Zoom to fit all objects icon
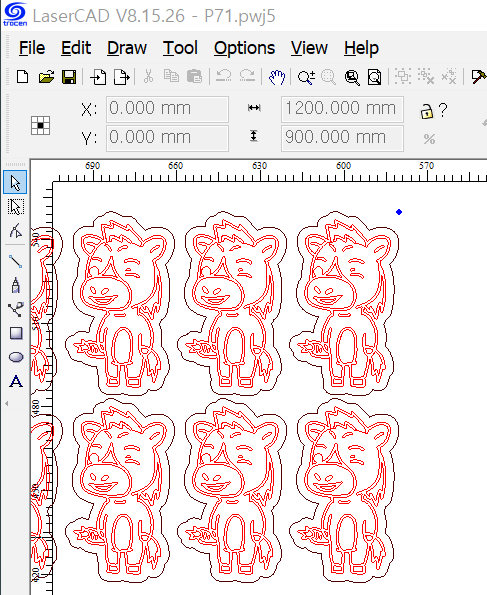Screen dimensions: 487x595 point(352,77)
